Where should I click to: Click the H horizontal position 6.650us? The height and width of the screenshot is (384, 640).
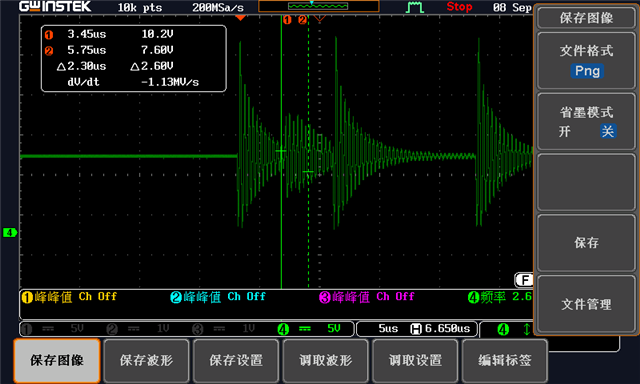(440, 329)
